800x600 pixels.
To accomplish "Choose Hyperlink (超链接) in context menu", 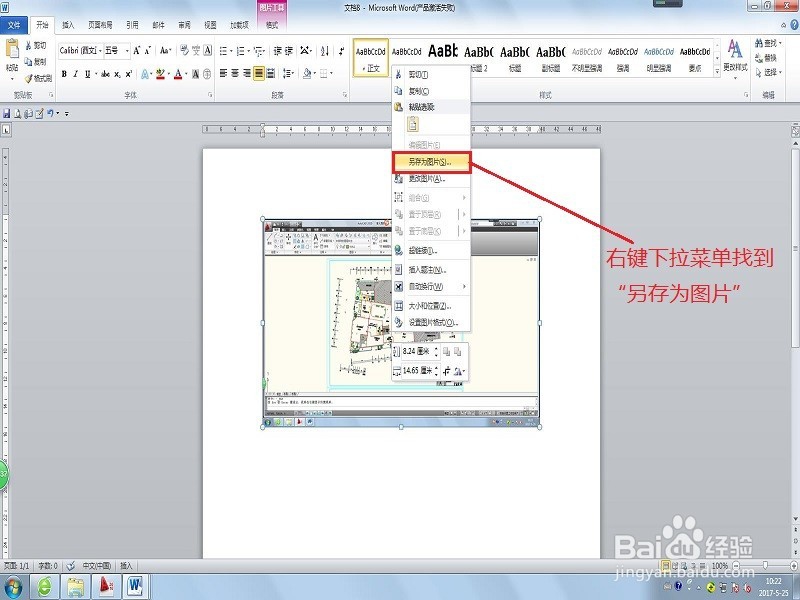I will [431, 251].
